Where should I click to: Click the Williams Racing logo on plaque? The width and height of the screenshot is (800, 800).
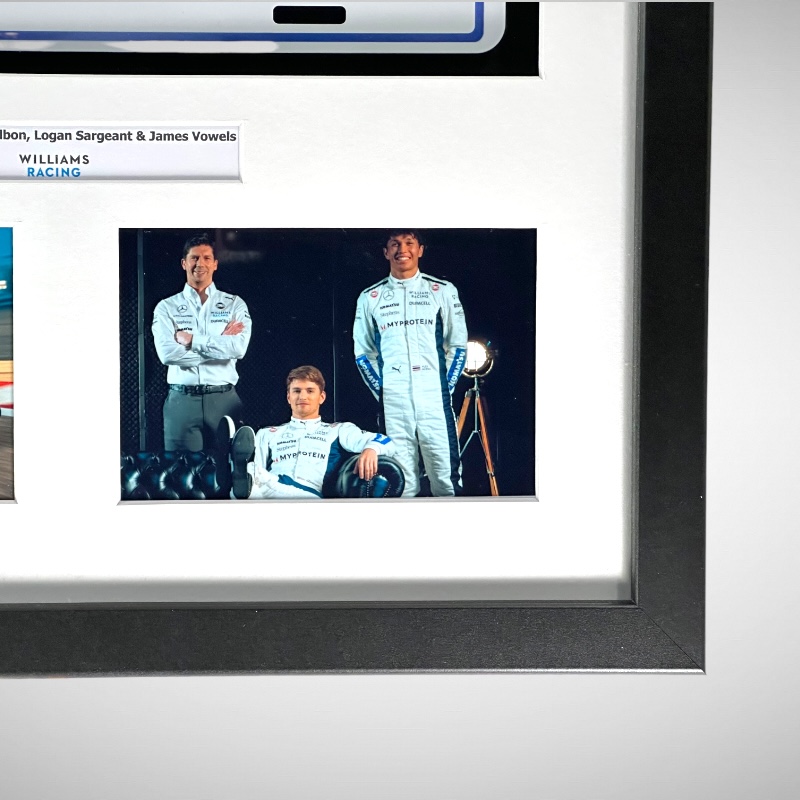(54, 165)
